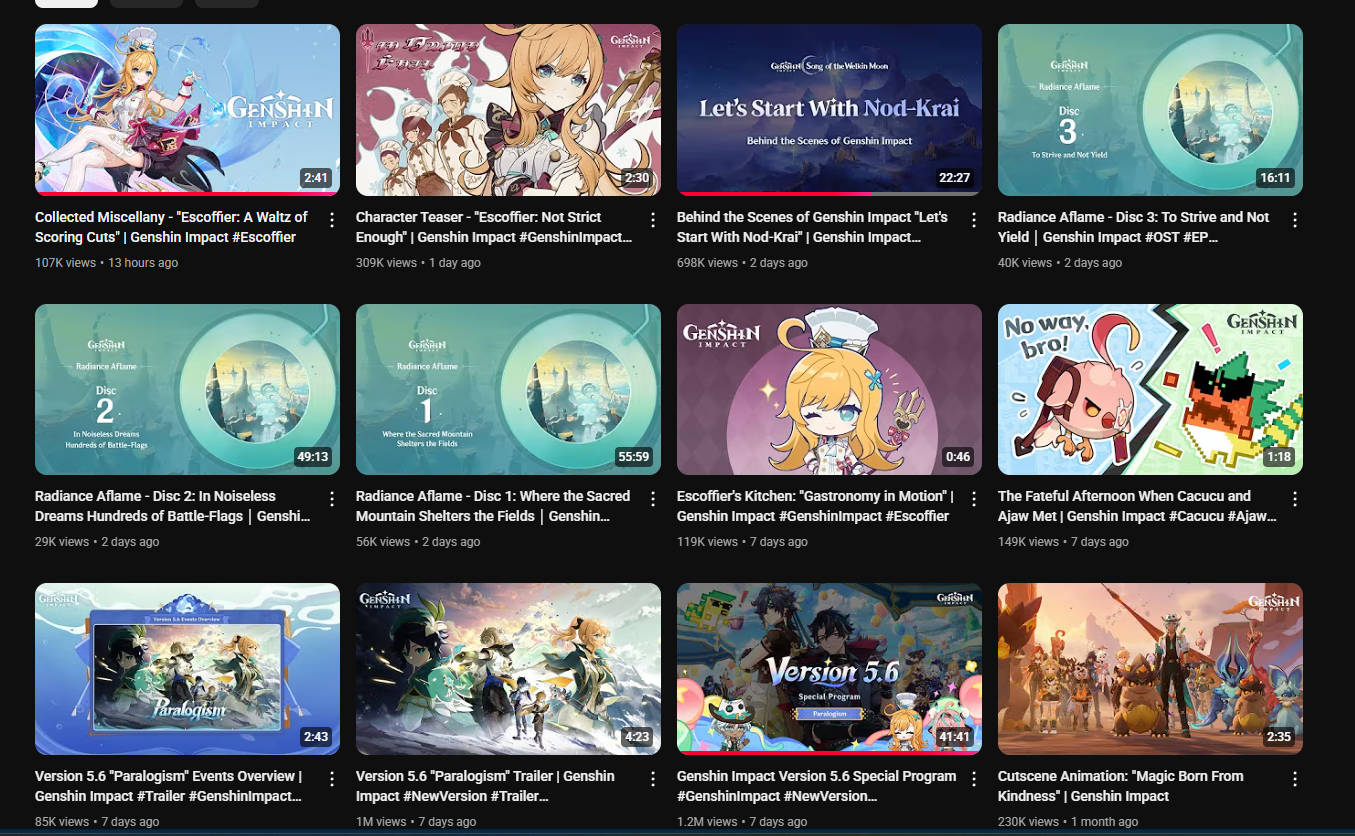Click the Radiance Aflame Disc 2 thumbnail
Image resolution: width=1355 pixels, height=836 pixels.
point(187,389)
